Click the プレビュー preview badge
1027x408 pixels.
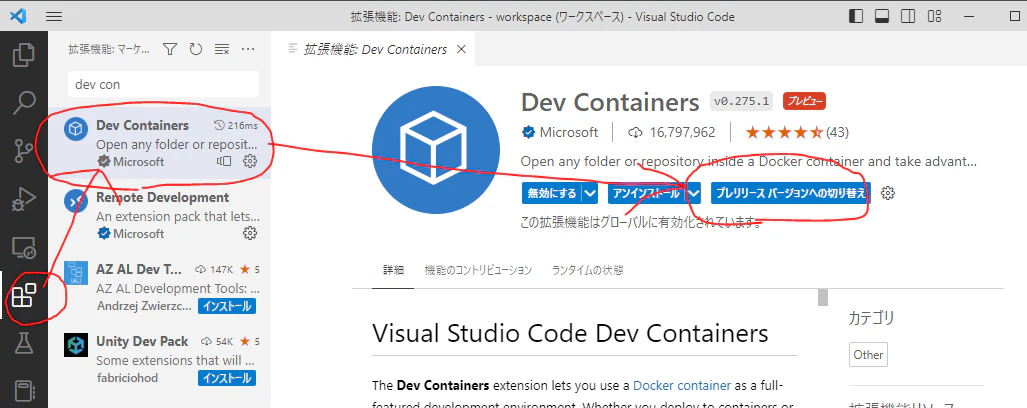point(803,102)
